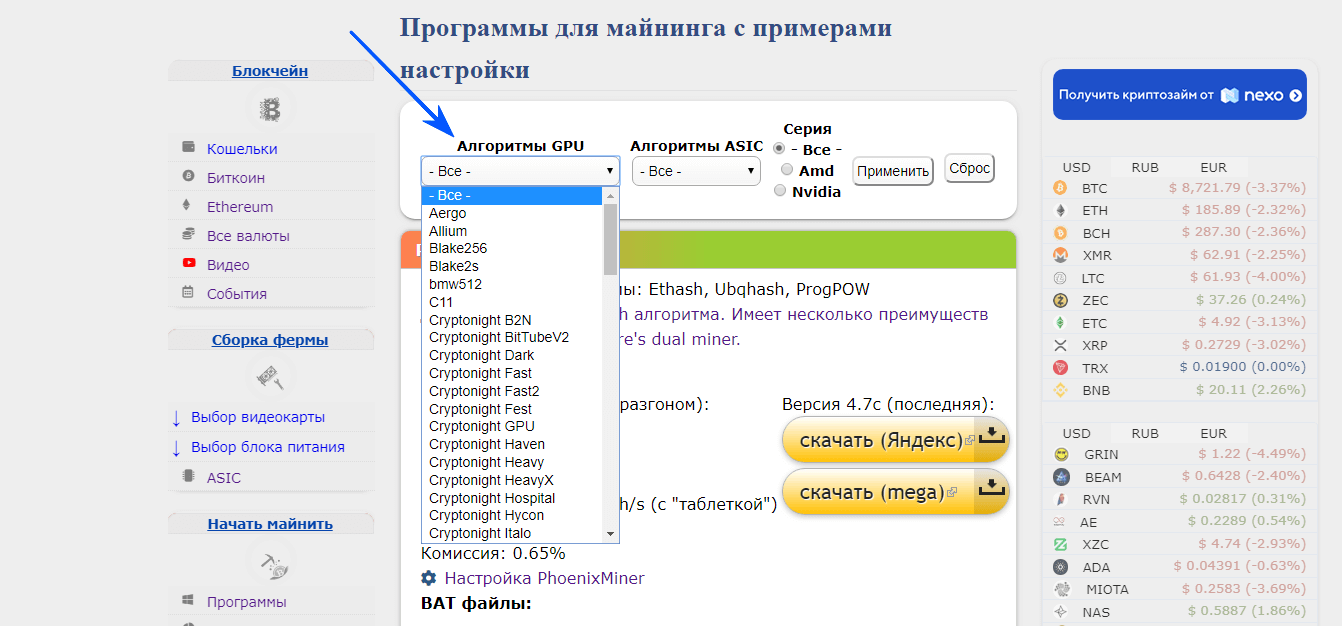
Task: Switch top price table to USD
Action: click(x=1076, y=167)
